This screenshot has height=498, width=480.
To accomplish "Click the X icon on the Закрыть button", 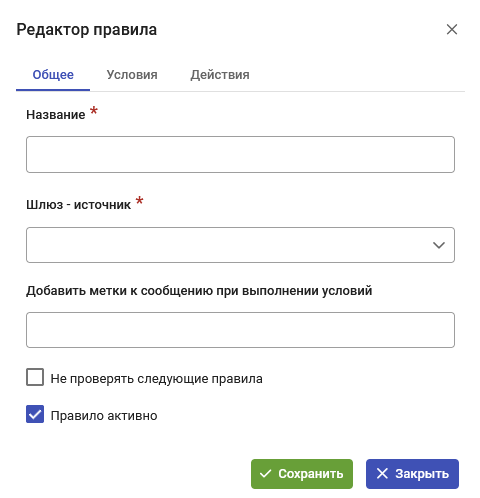I will coord(382,473).
